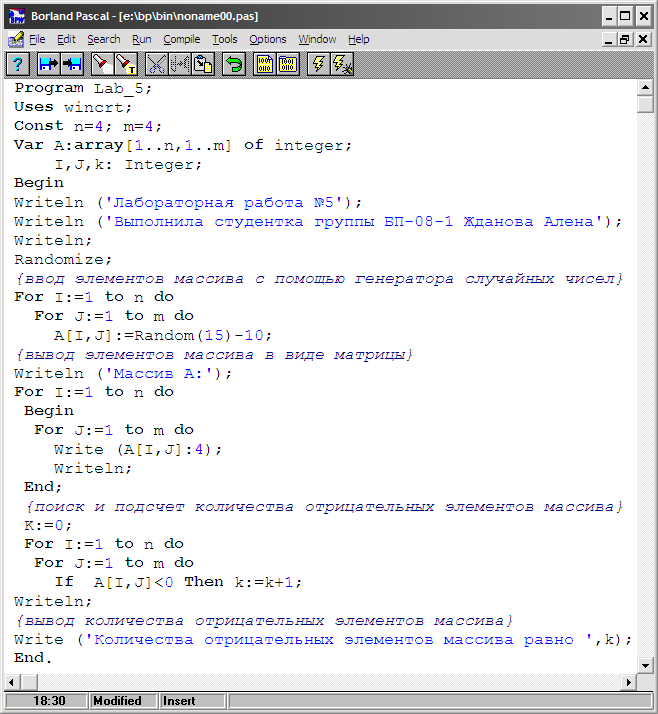Click the 'I,J,k: Integer;' declaration line
The image size is (658, 714).
coord(128,164)
